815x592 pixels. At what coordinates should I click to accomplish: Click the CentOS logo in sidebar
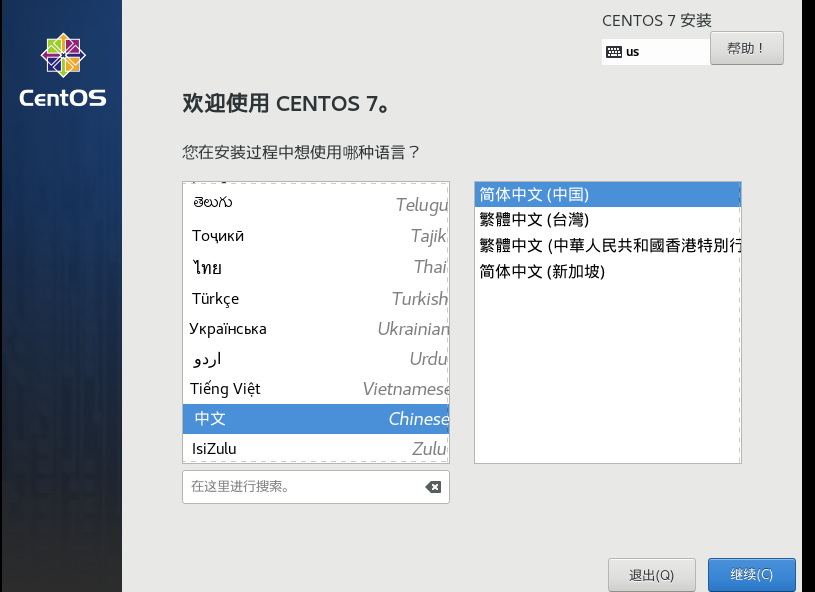coord(63,71)
